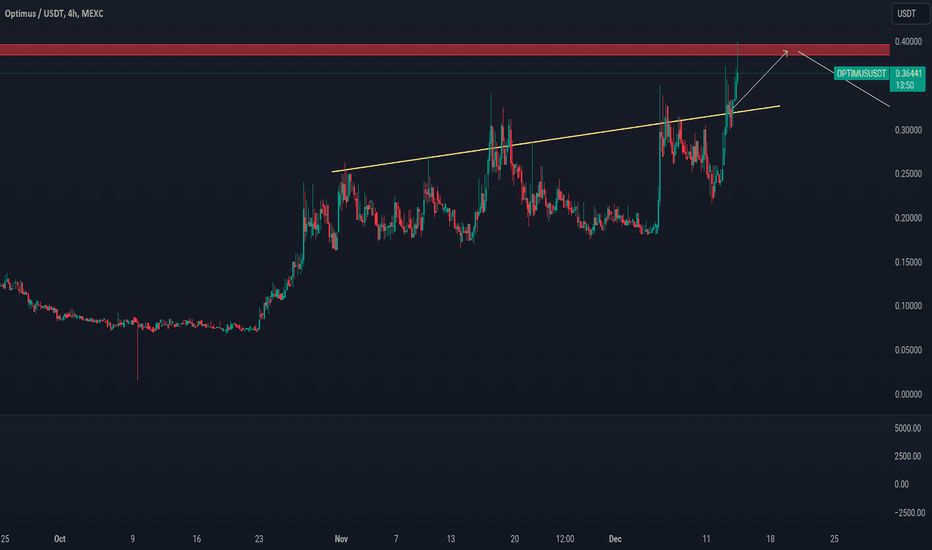This screenshot has height=550, width=932.
Task: Click the USDT currency button
Action: [x=910, y=14]
